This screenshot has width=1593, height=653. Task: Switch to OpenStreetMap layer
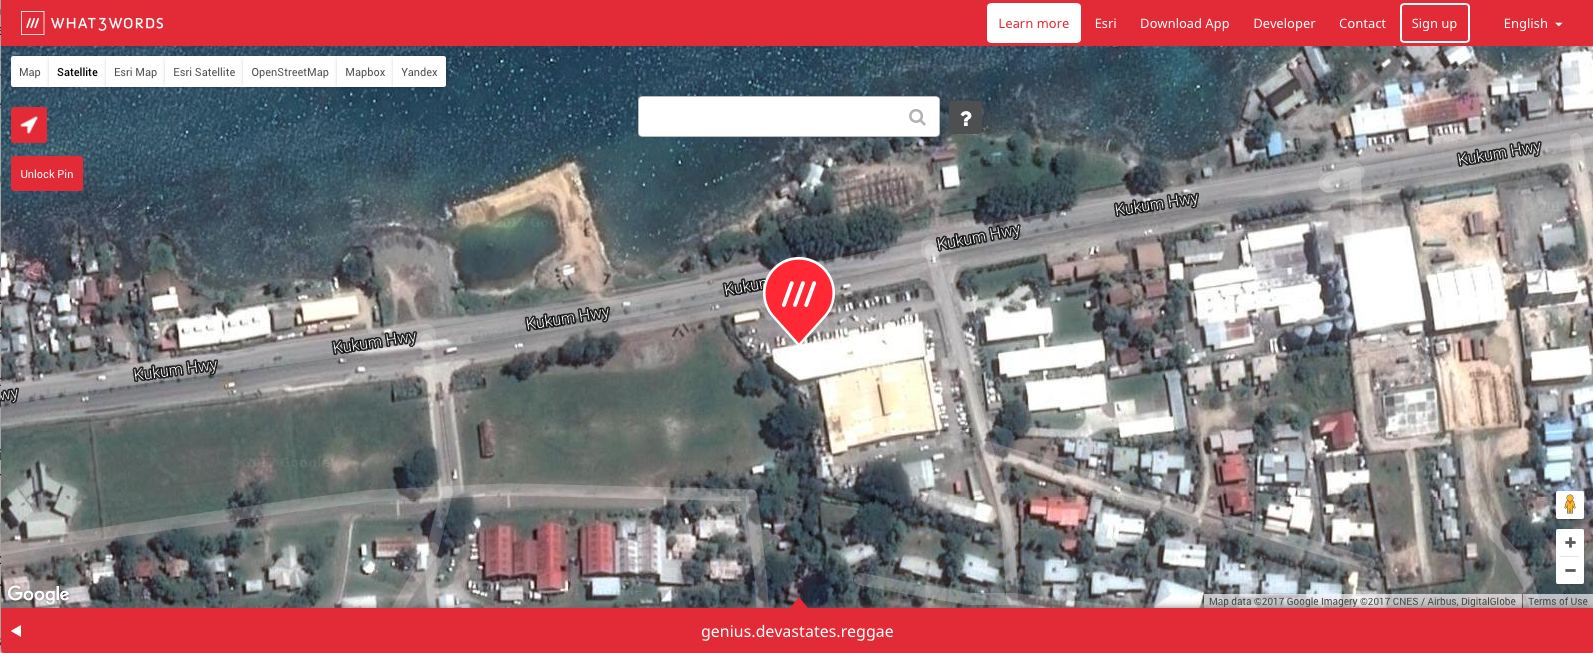290,72
